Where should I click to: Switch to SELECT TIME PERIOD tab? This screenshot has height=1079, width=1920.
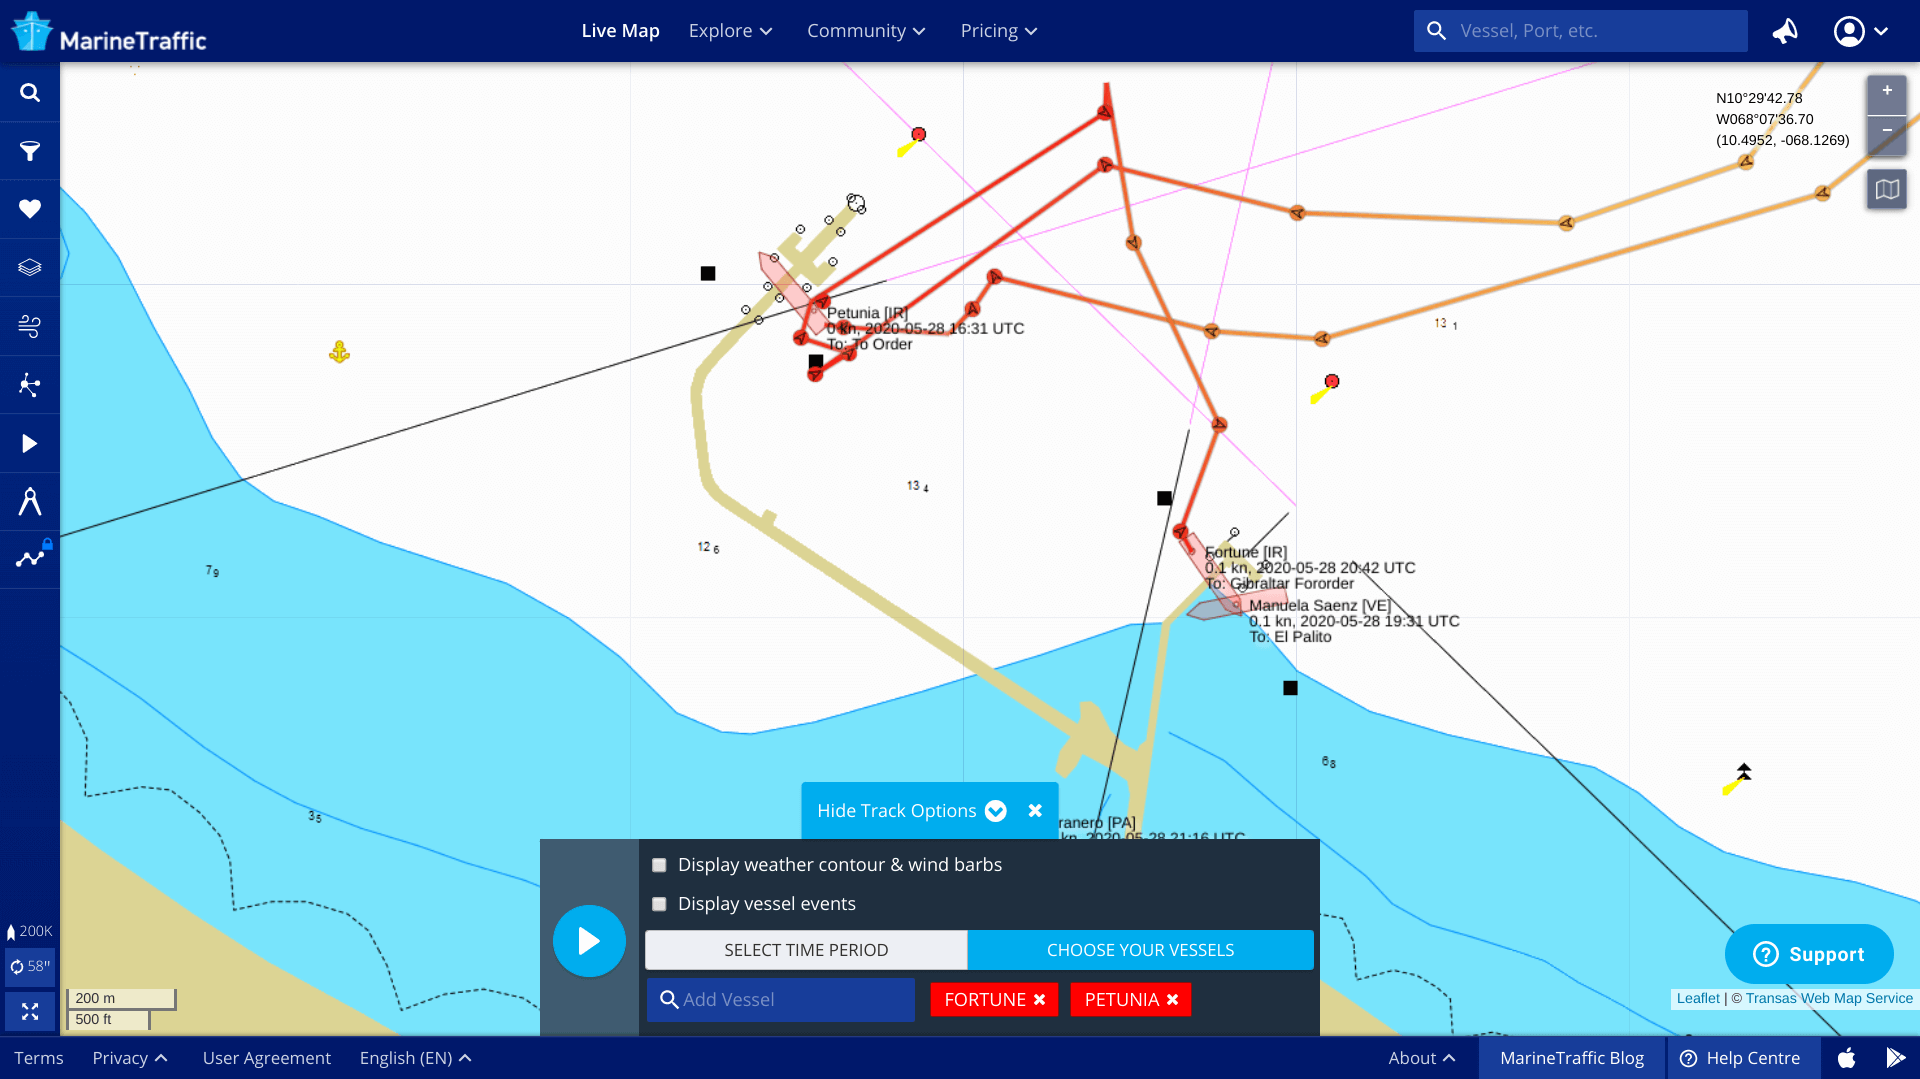pyautogui.click(x=806, y=950)
